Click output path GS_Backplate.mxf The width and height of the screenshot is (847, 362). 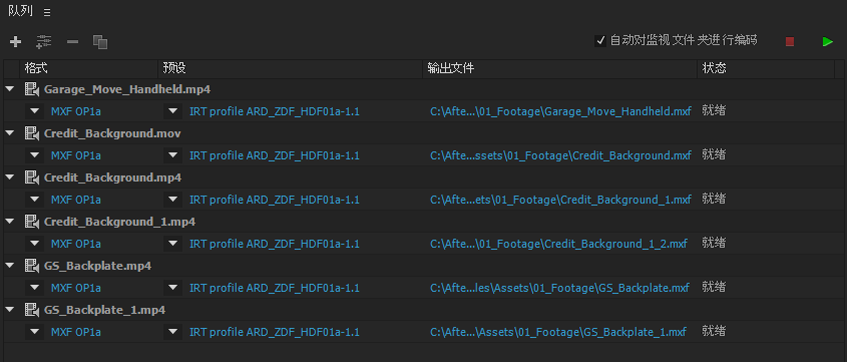click(x=560, y=289)
